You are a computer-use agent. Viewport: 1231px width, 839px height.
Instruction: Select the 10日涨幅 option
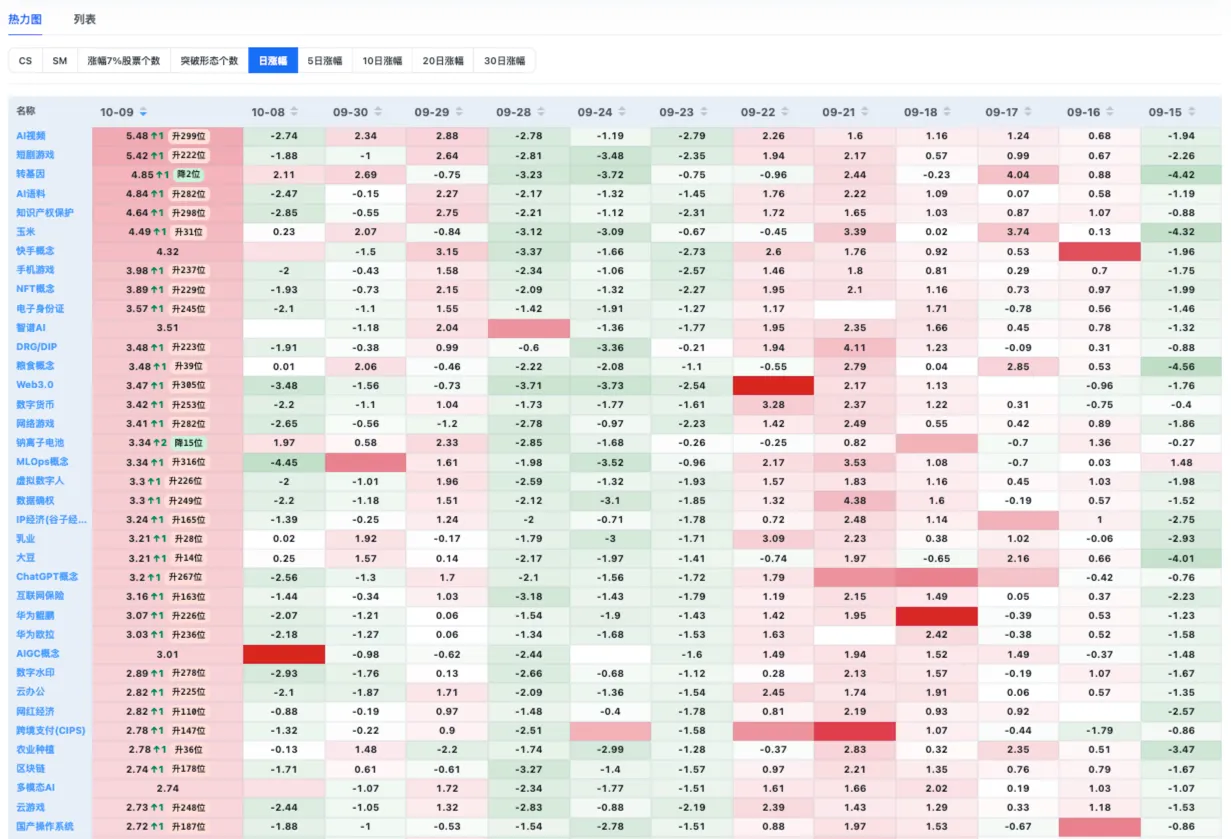pos(382,61)
